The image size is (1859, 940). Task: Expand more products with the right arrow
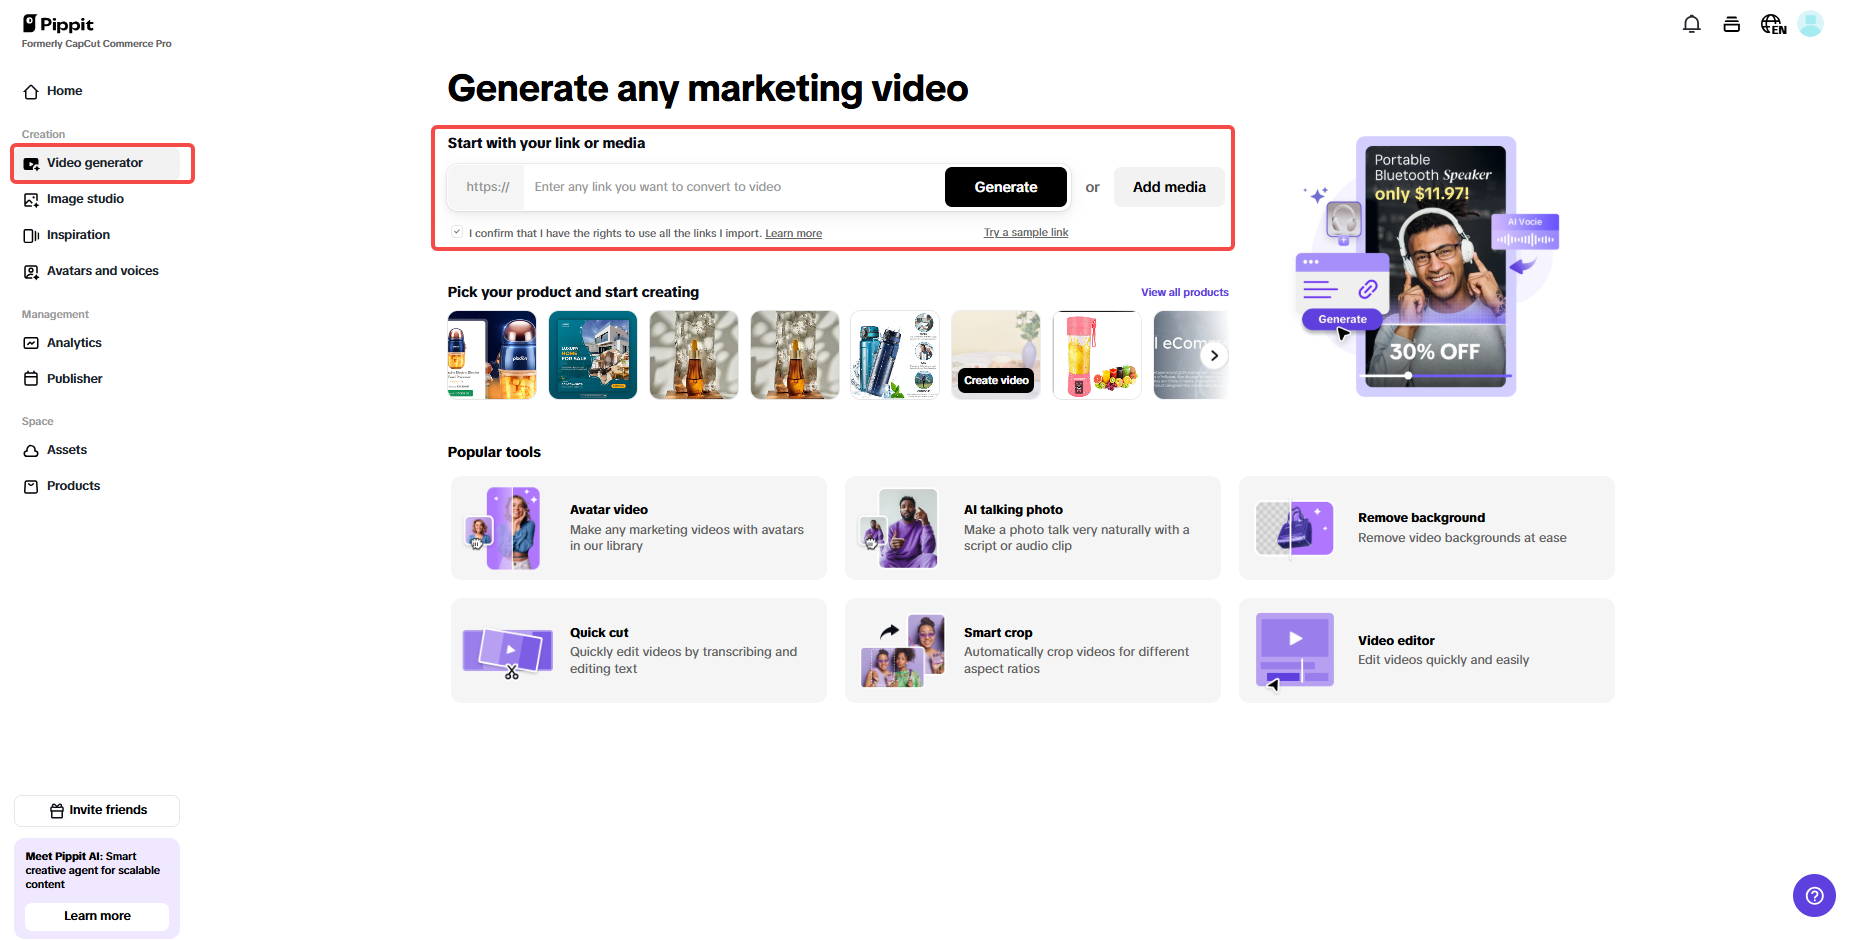tap(1214, 355)
